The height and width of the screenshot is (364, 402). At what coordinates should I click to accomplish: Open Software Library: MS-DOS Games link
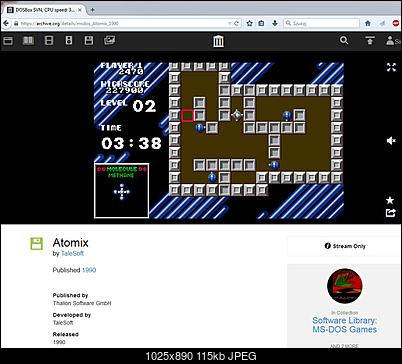[345, 325]
